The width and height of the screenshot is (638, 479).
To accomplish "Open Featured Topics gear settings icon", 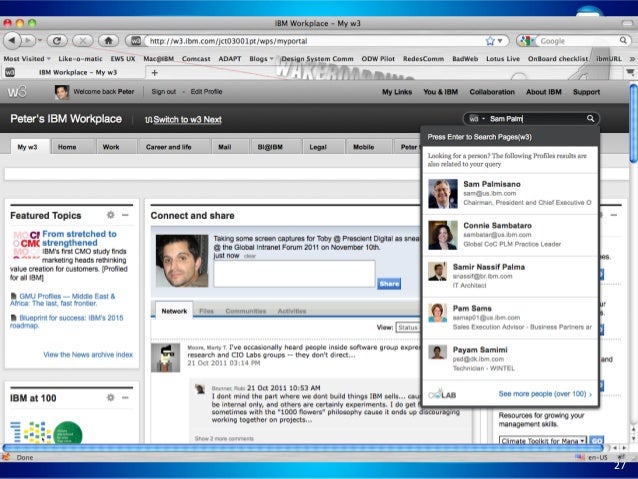I will pyautogui.click(x=110, y=215).
